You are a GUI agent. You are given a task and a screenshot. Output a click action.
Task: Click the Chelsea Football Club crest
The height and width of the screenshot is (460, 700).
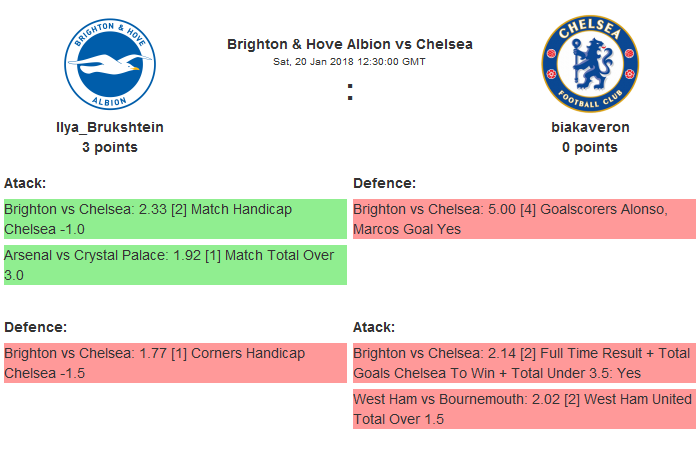pyautogui.click(x=590, y=64)
